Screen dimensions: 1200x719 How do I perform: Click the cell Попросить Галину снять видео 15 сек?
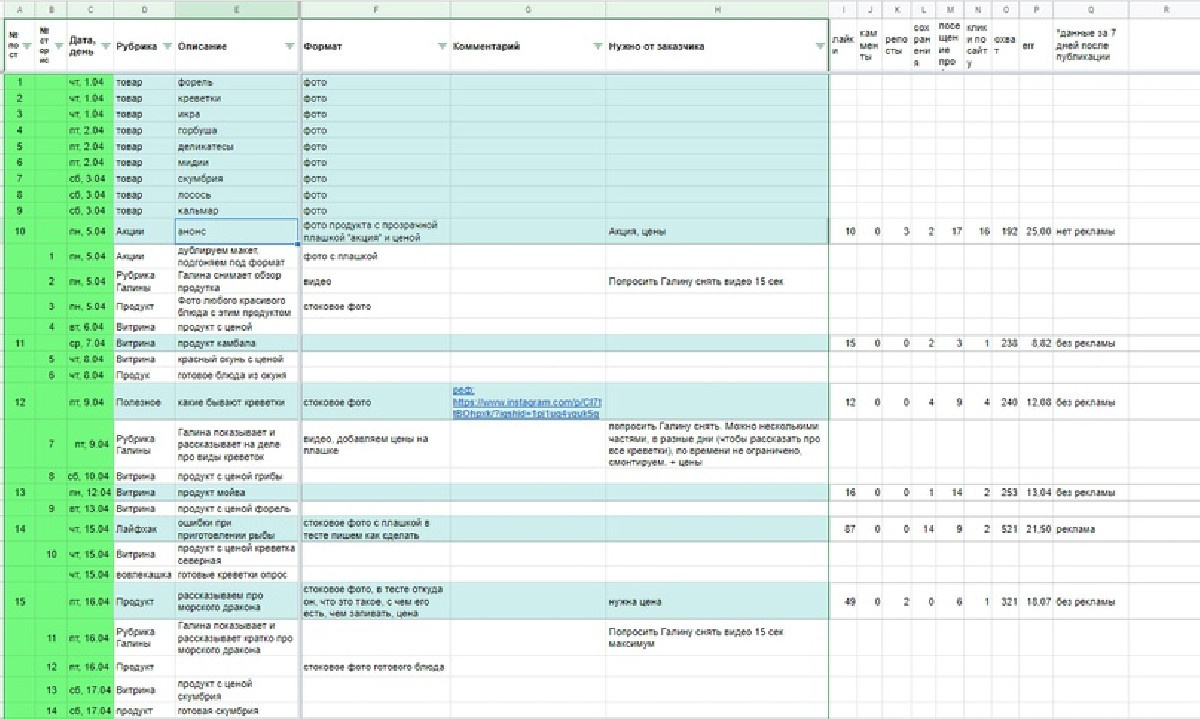[717, 282]
